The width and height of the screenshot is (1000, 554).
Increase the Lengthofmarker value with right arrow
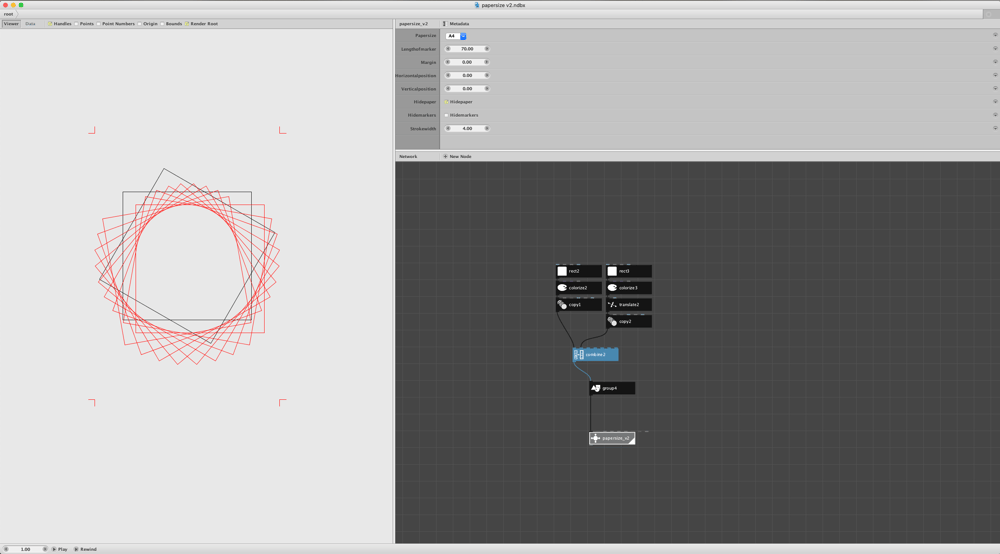click(x=487, y=48)
